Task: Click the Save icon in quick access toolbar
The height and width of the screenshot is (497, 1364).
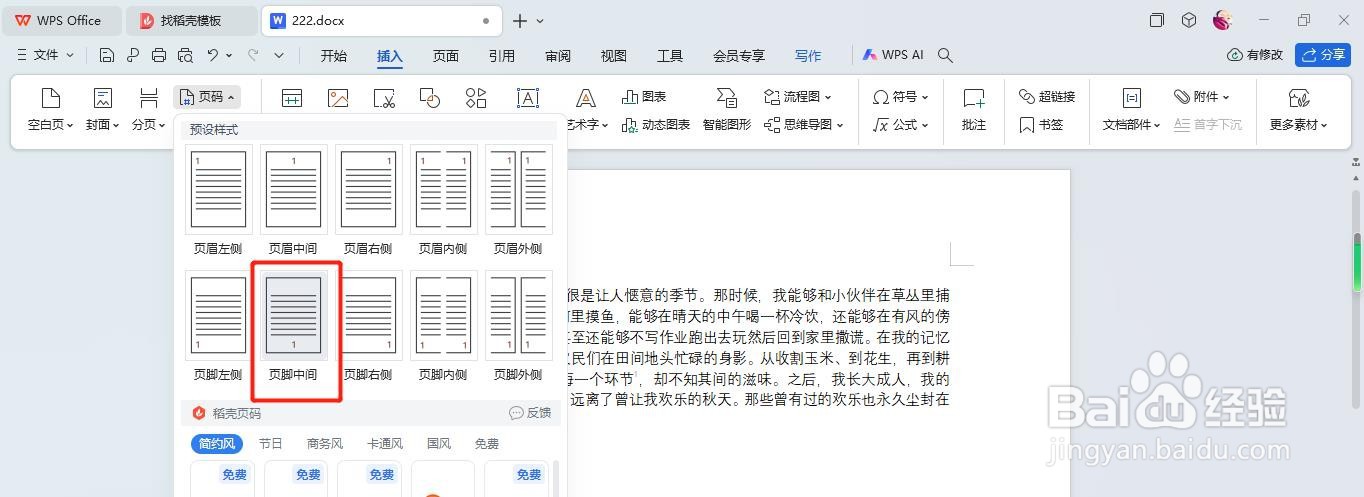Action: (107, 55)
